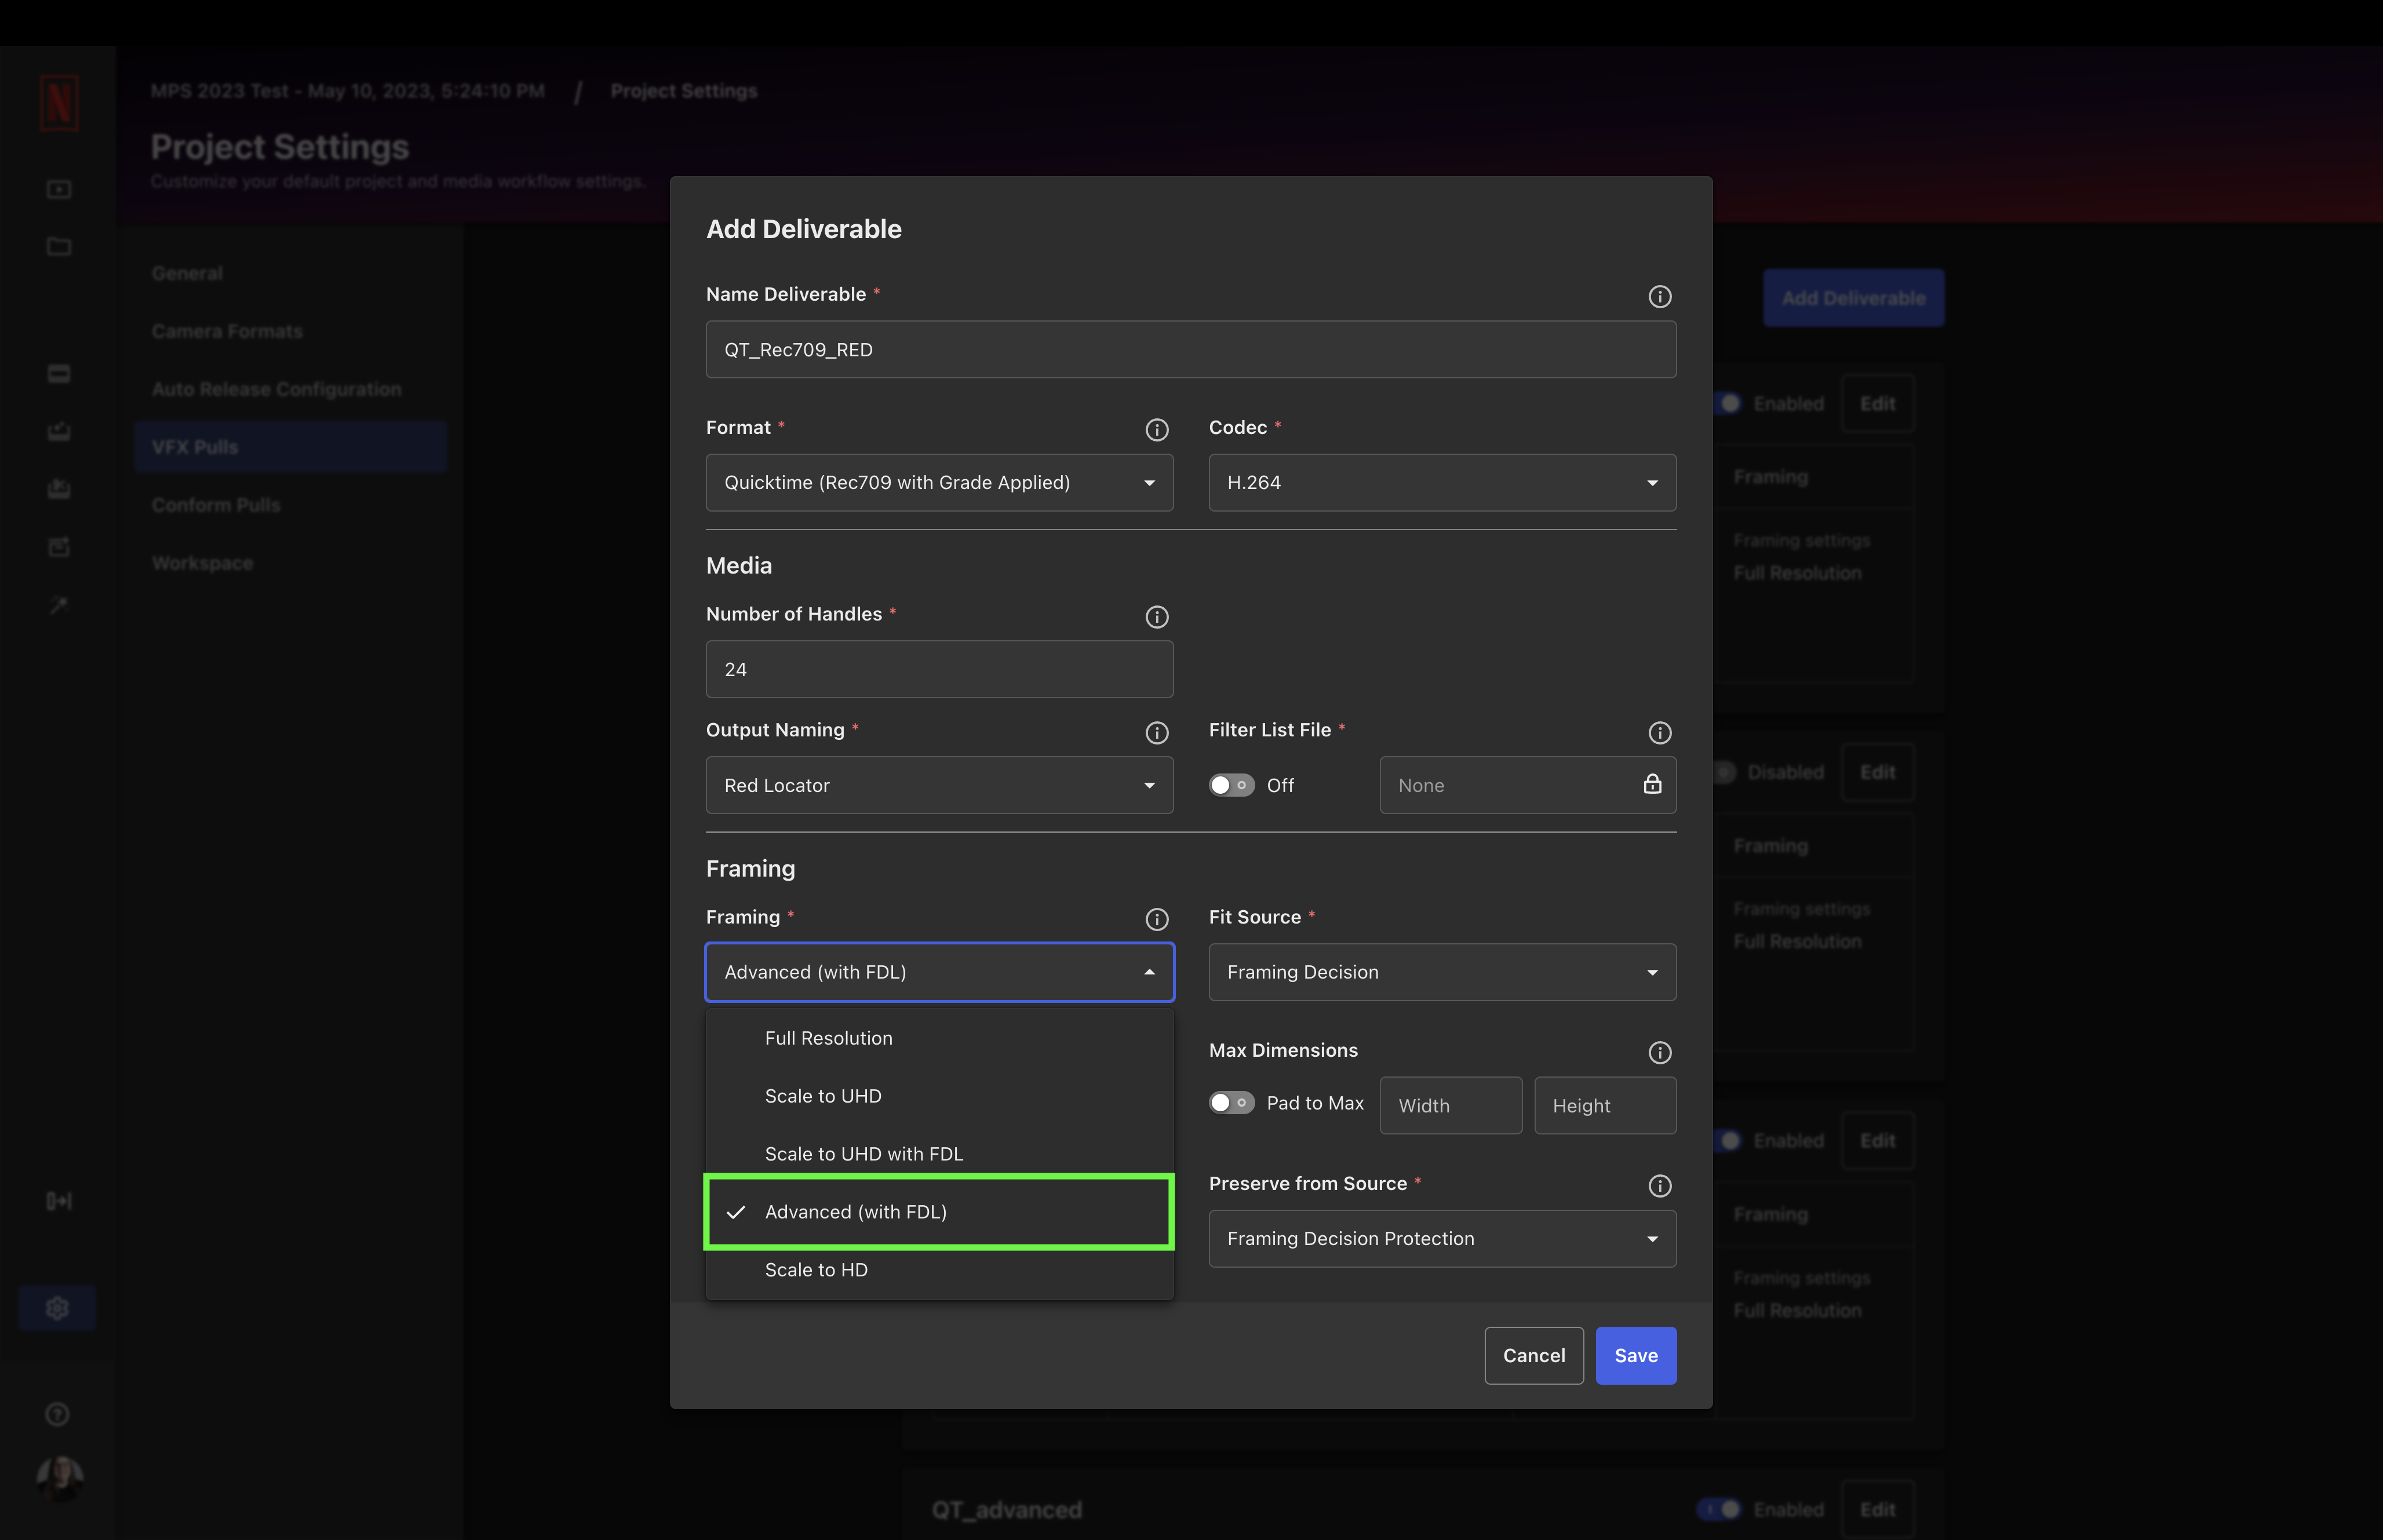
Task: Select Full Resolution option
Action: [939, 1038]
